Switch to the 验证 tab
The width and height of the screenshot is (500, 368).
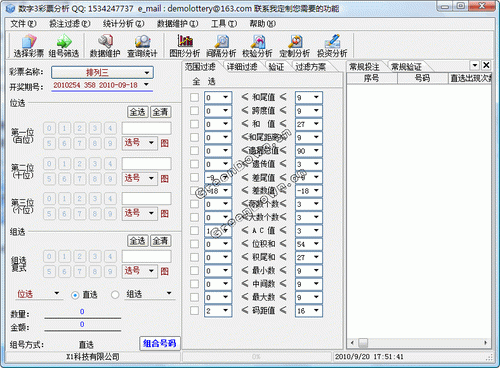[276, 67]
